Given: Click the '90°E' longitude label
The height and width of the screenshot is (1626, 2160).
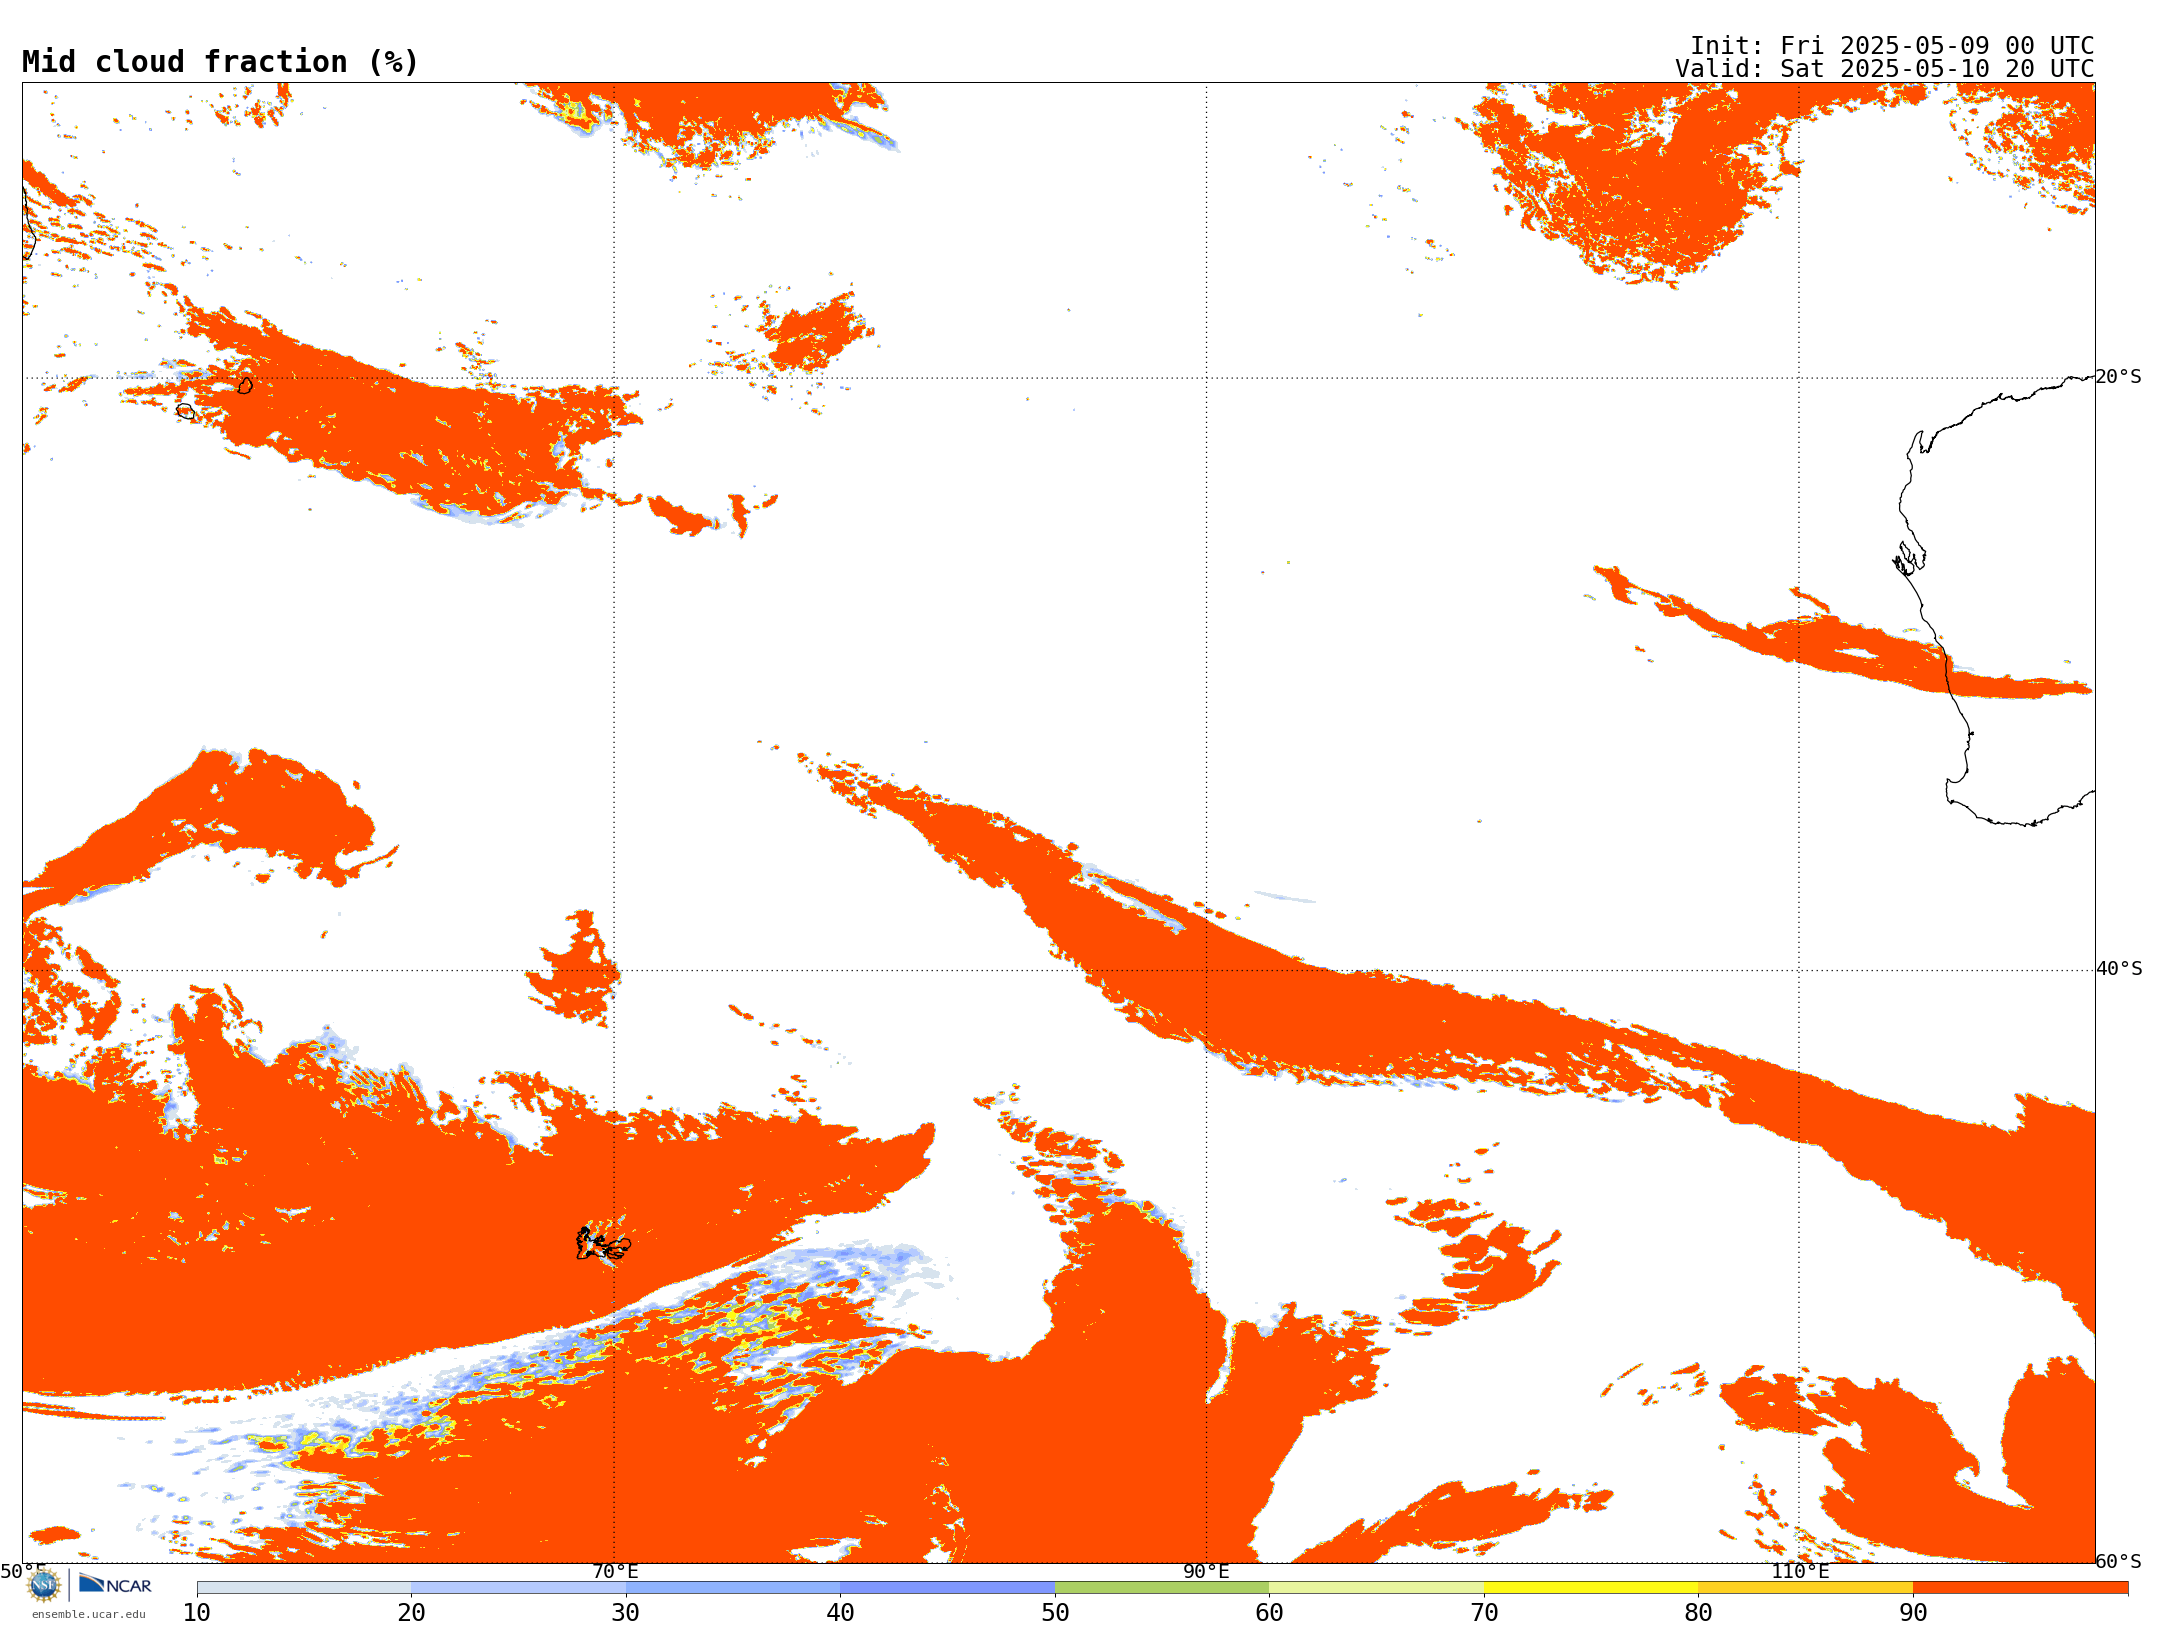Looking at the screenshot, I should pyautogui.click(x=1207, y=1572).
